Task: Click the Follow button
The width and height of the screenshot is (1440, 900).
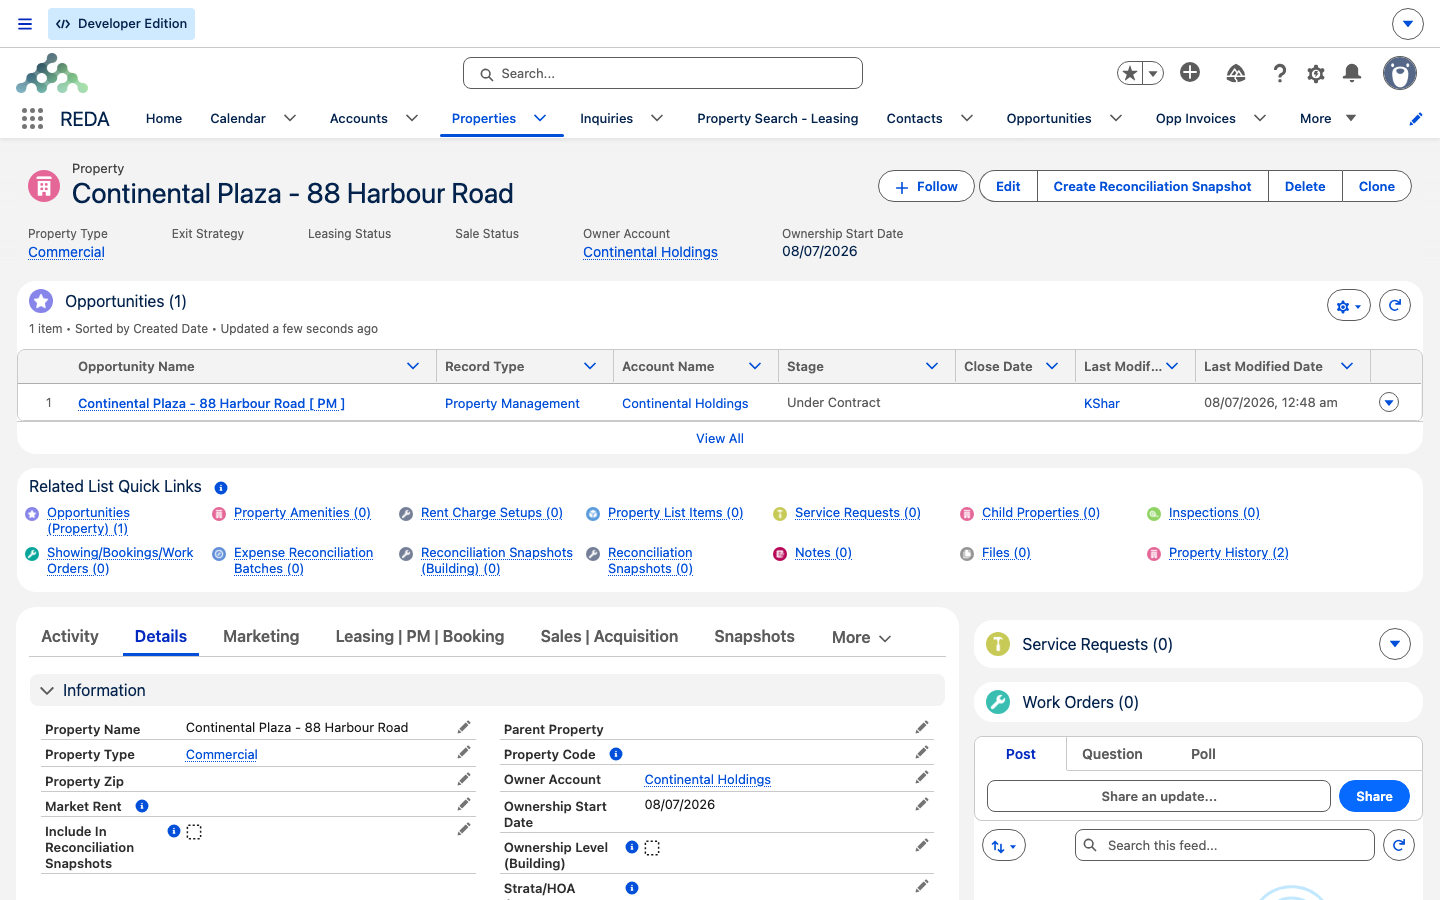Action: (926, 186)
